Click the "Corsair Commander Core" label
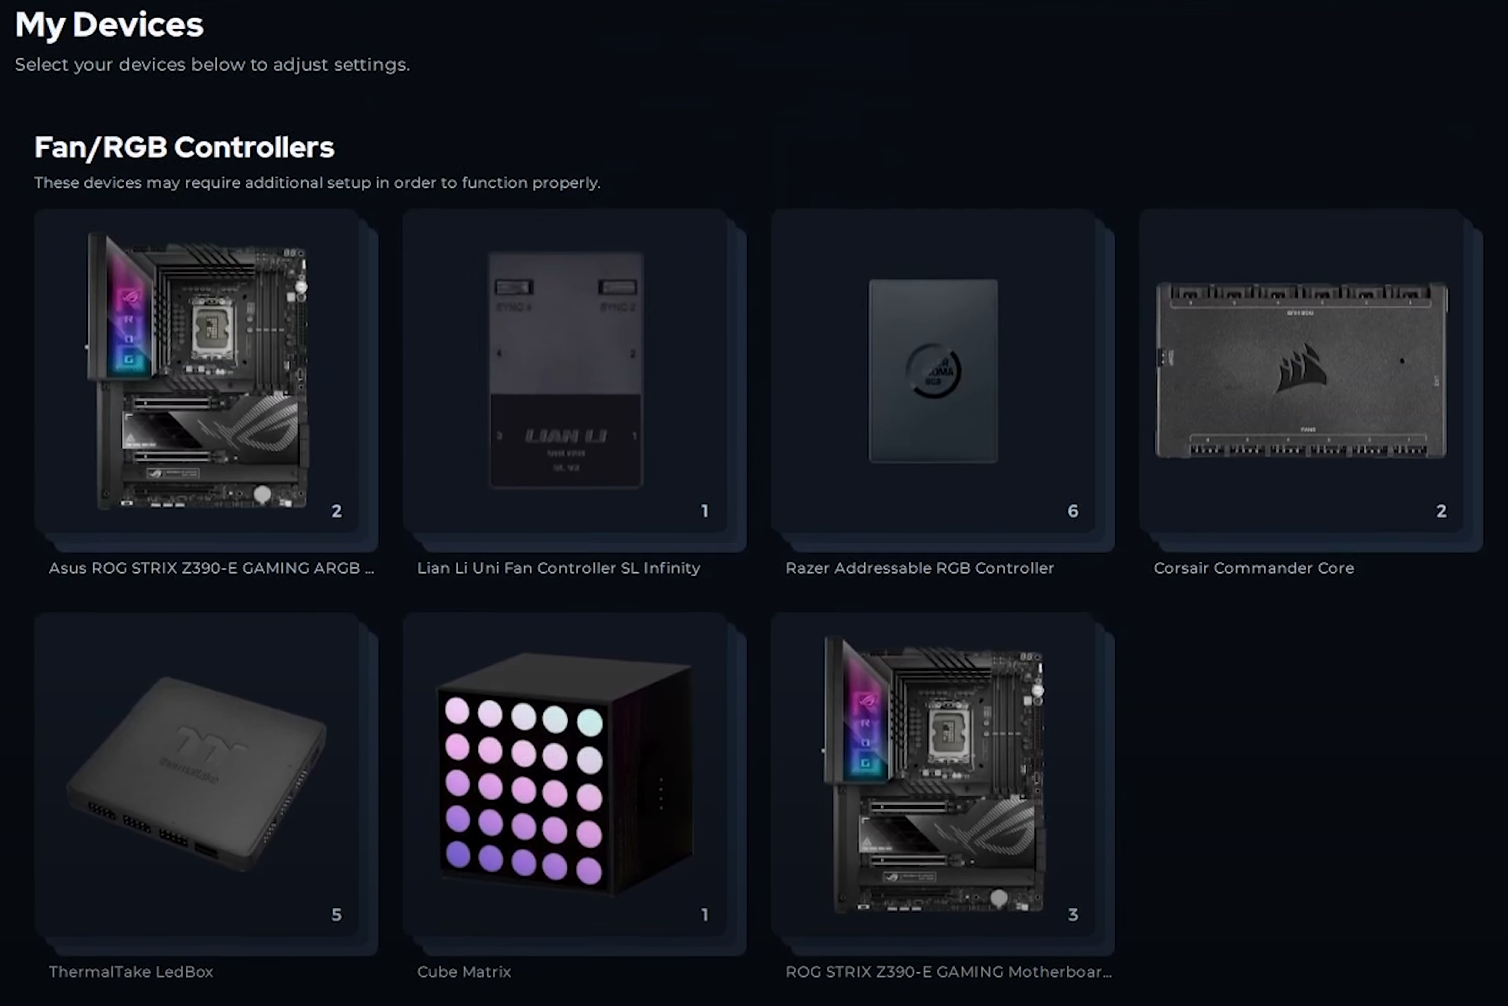This screenshot has width=1508, height=1006. [x=1253, y=568]
